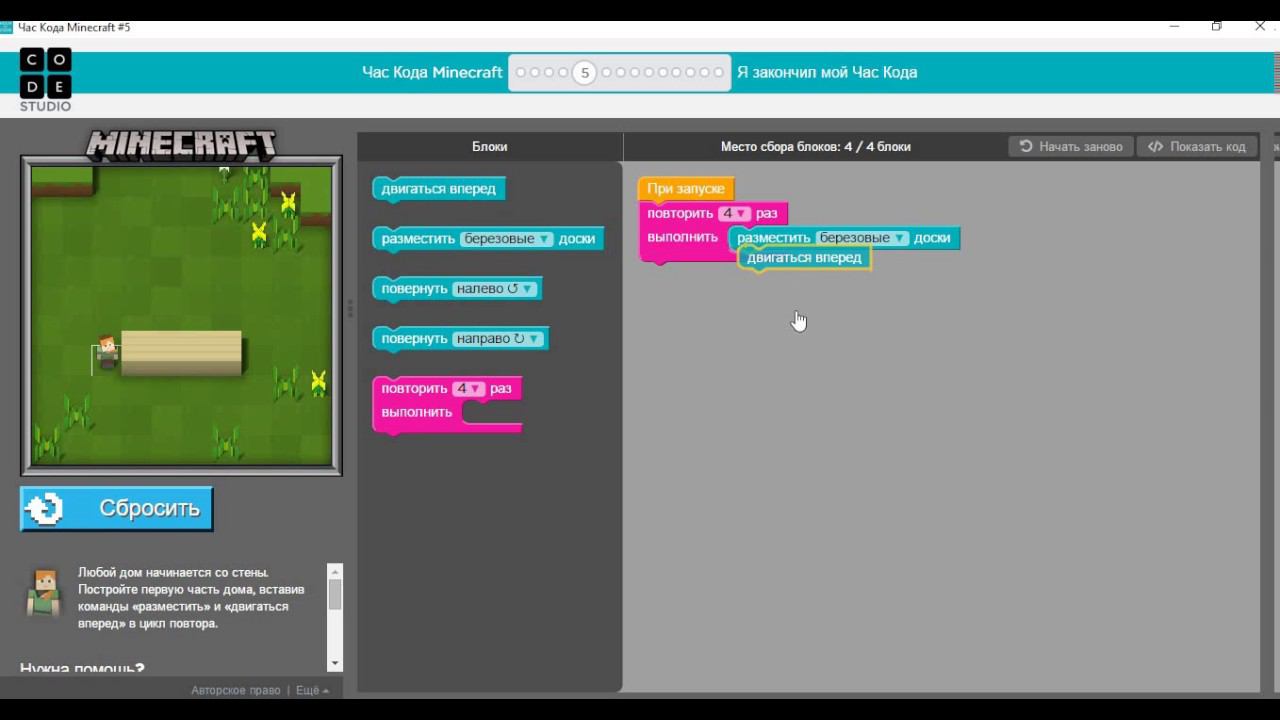Click Alex character in the game field
1280x720 pixels.
106,352
